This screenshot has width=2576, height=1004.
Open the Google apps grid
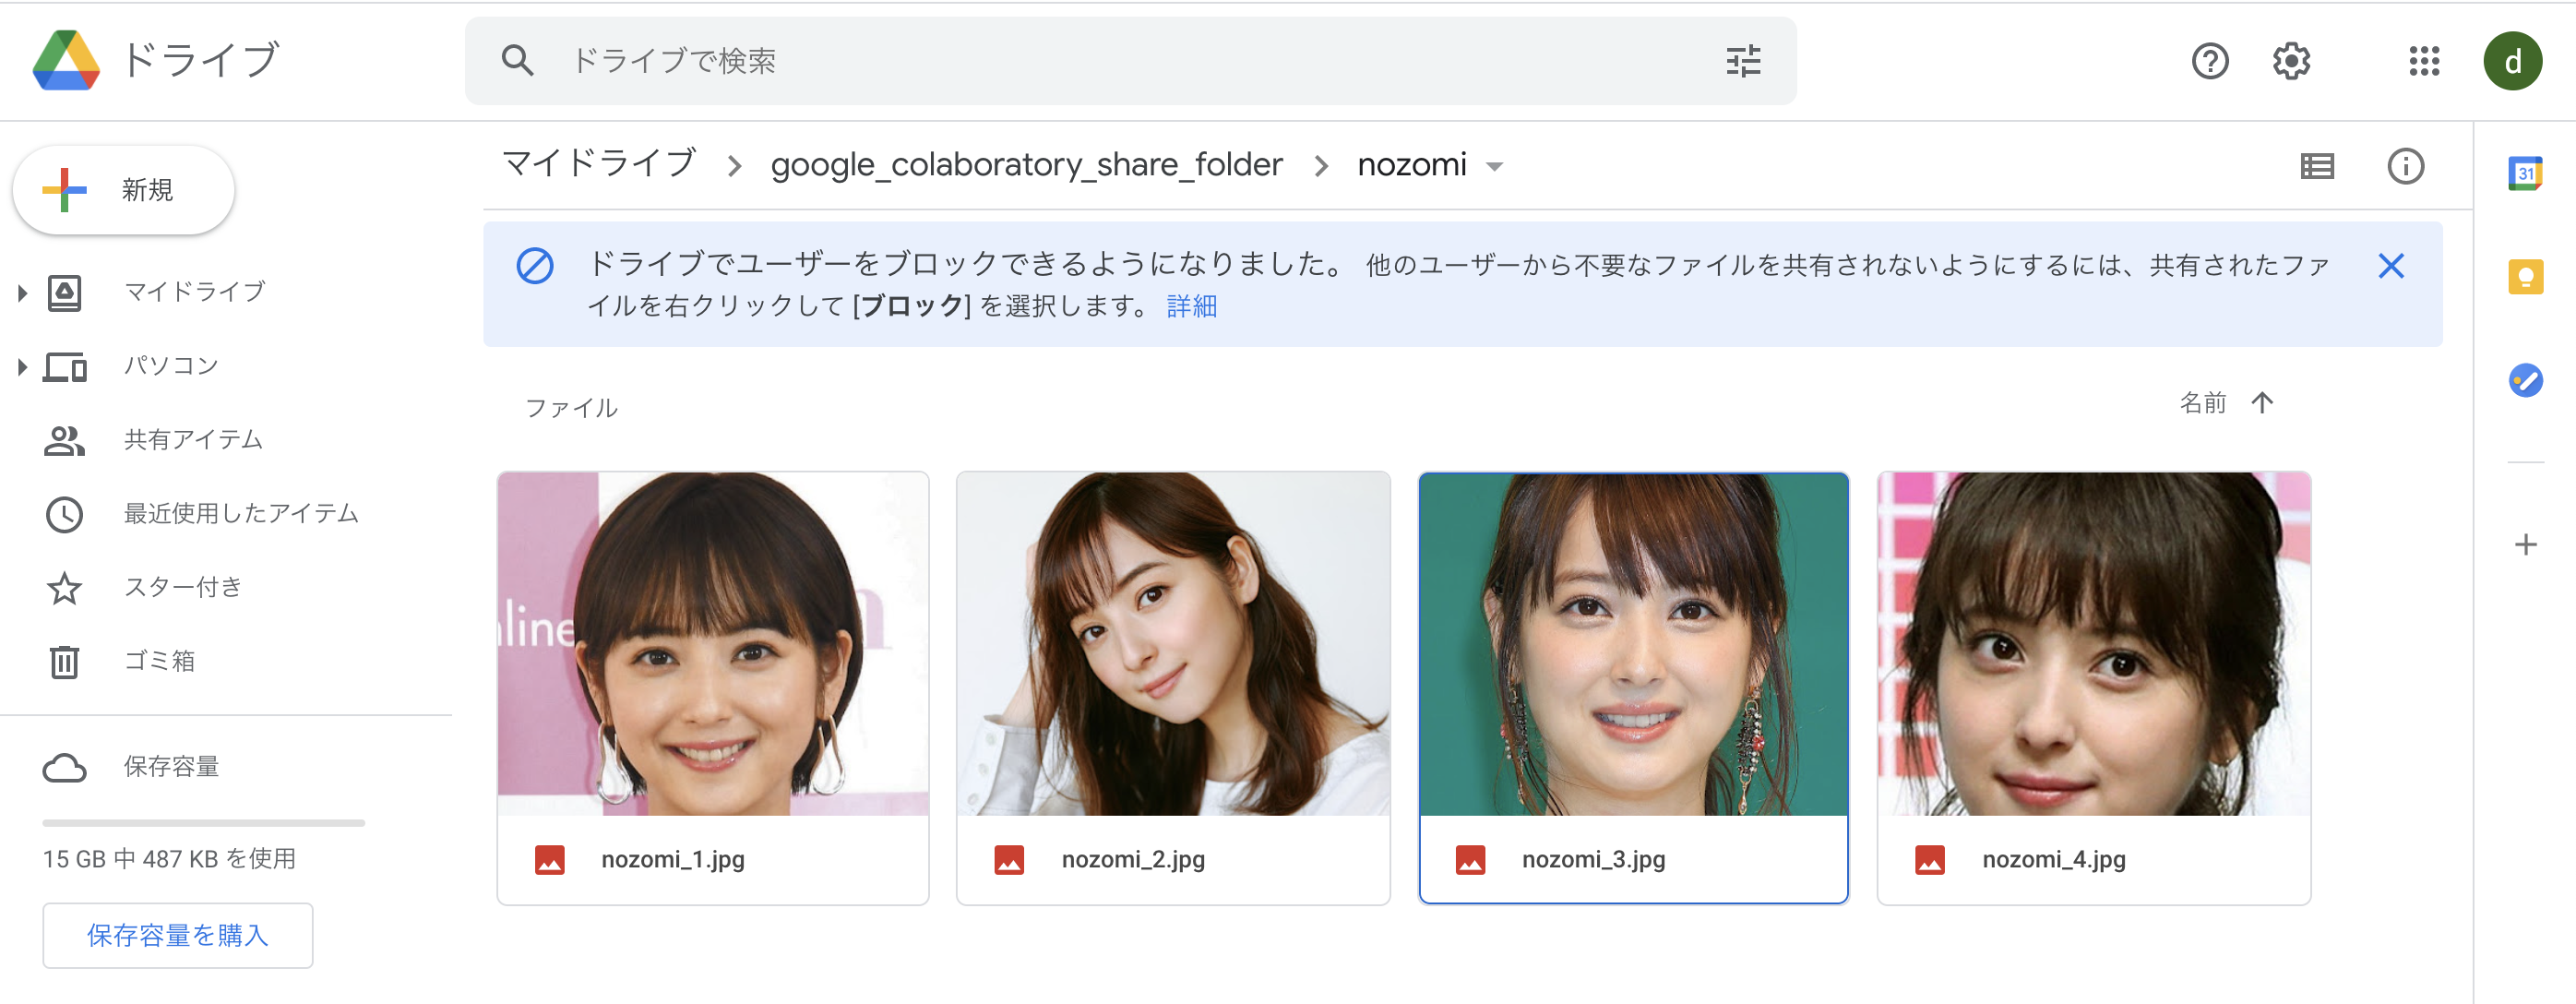click(x=2424, y=61)
